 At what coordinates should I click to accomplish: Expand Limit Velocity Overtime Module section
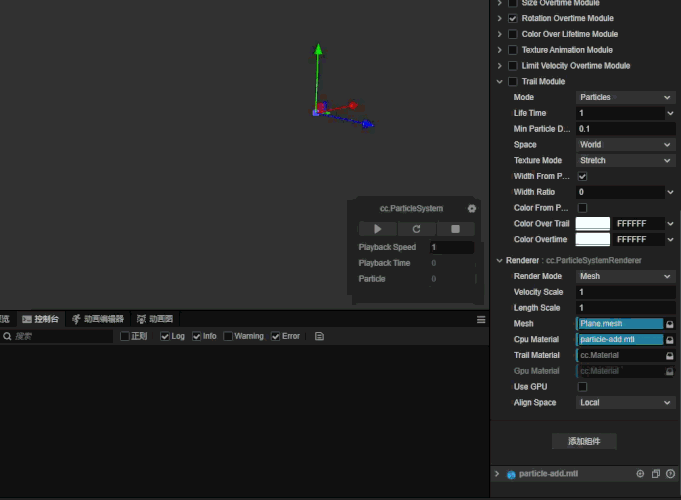pos(499,66)
